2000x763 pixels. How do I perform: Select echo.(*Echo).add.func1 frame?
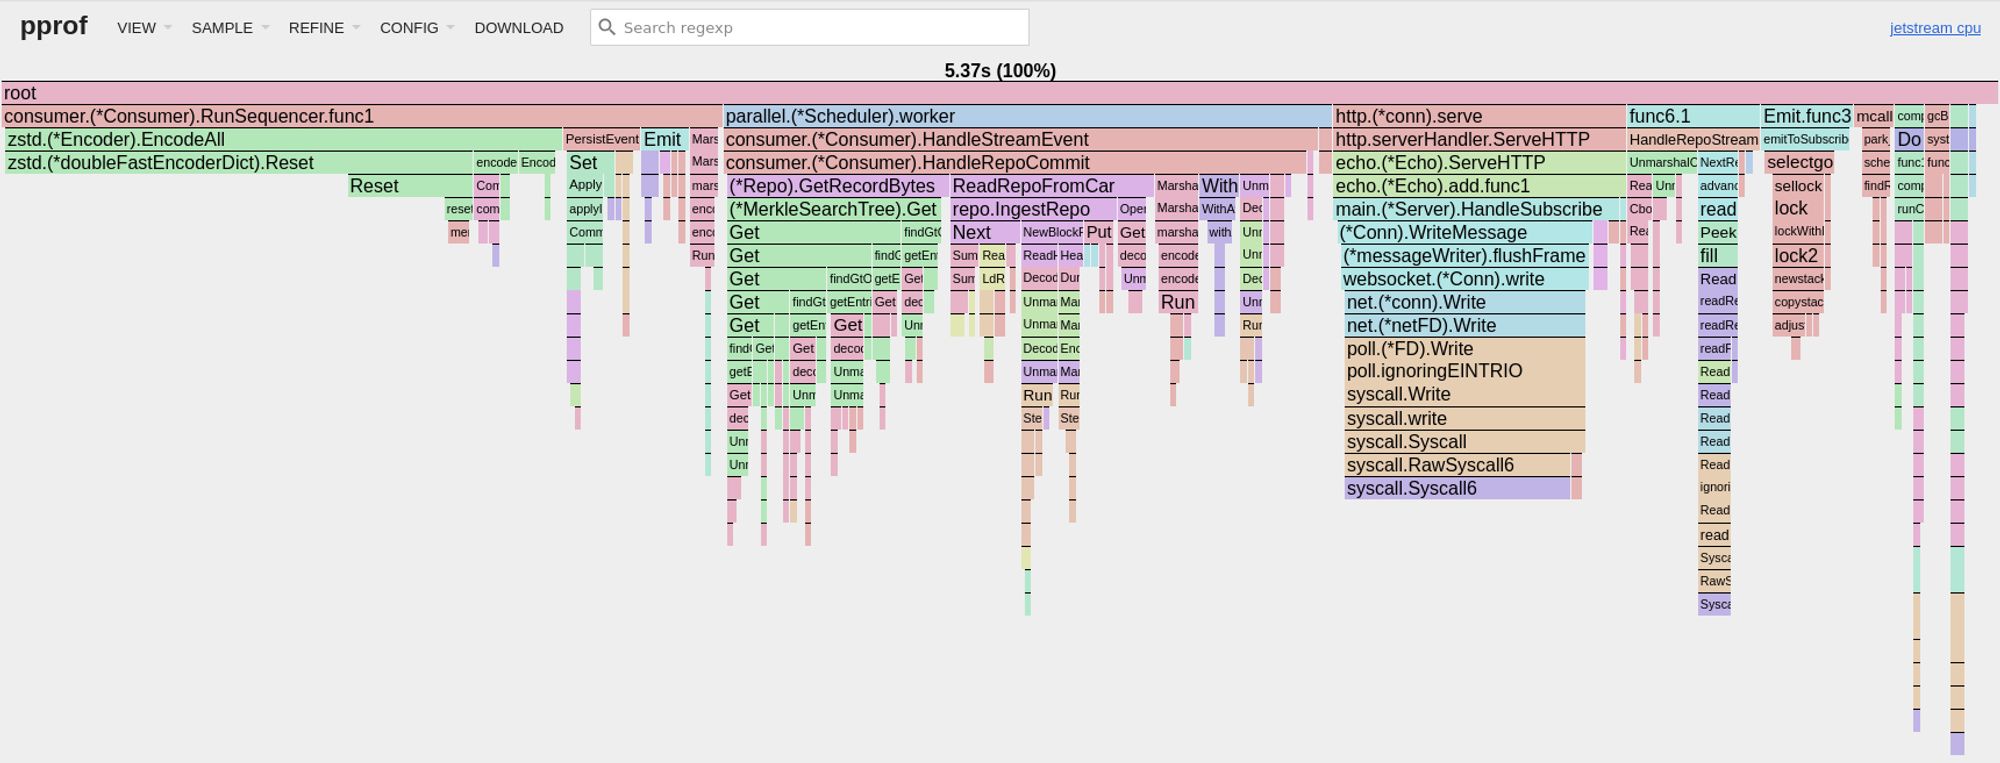1479,186
